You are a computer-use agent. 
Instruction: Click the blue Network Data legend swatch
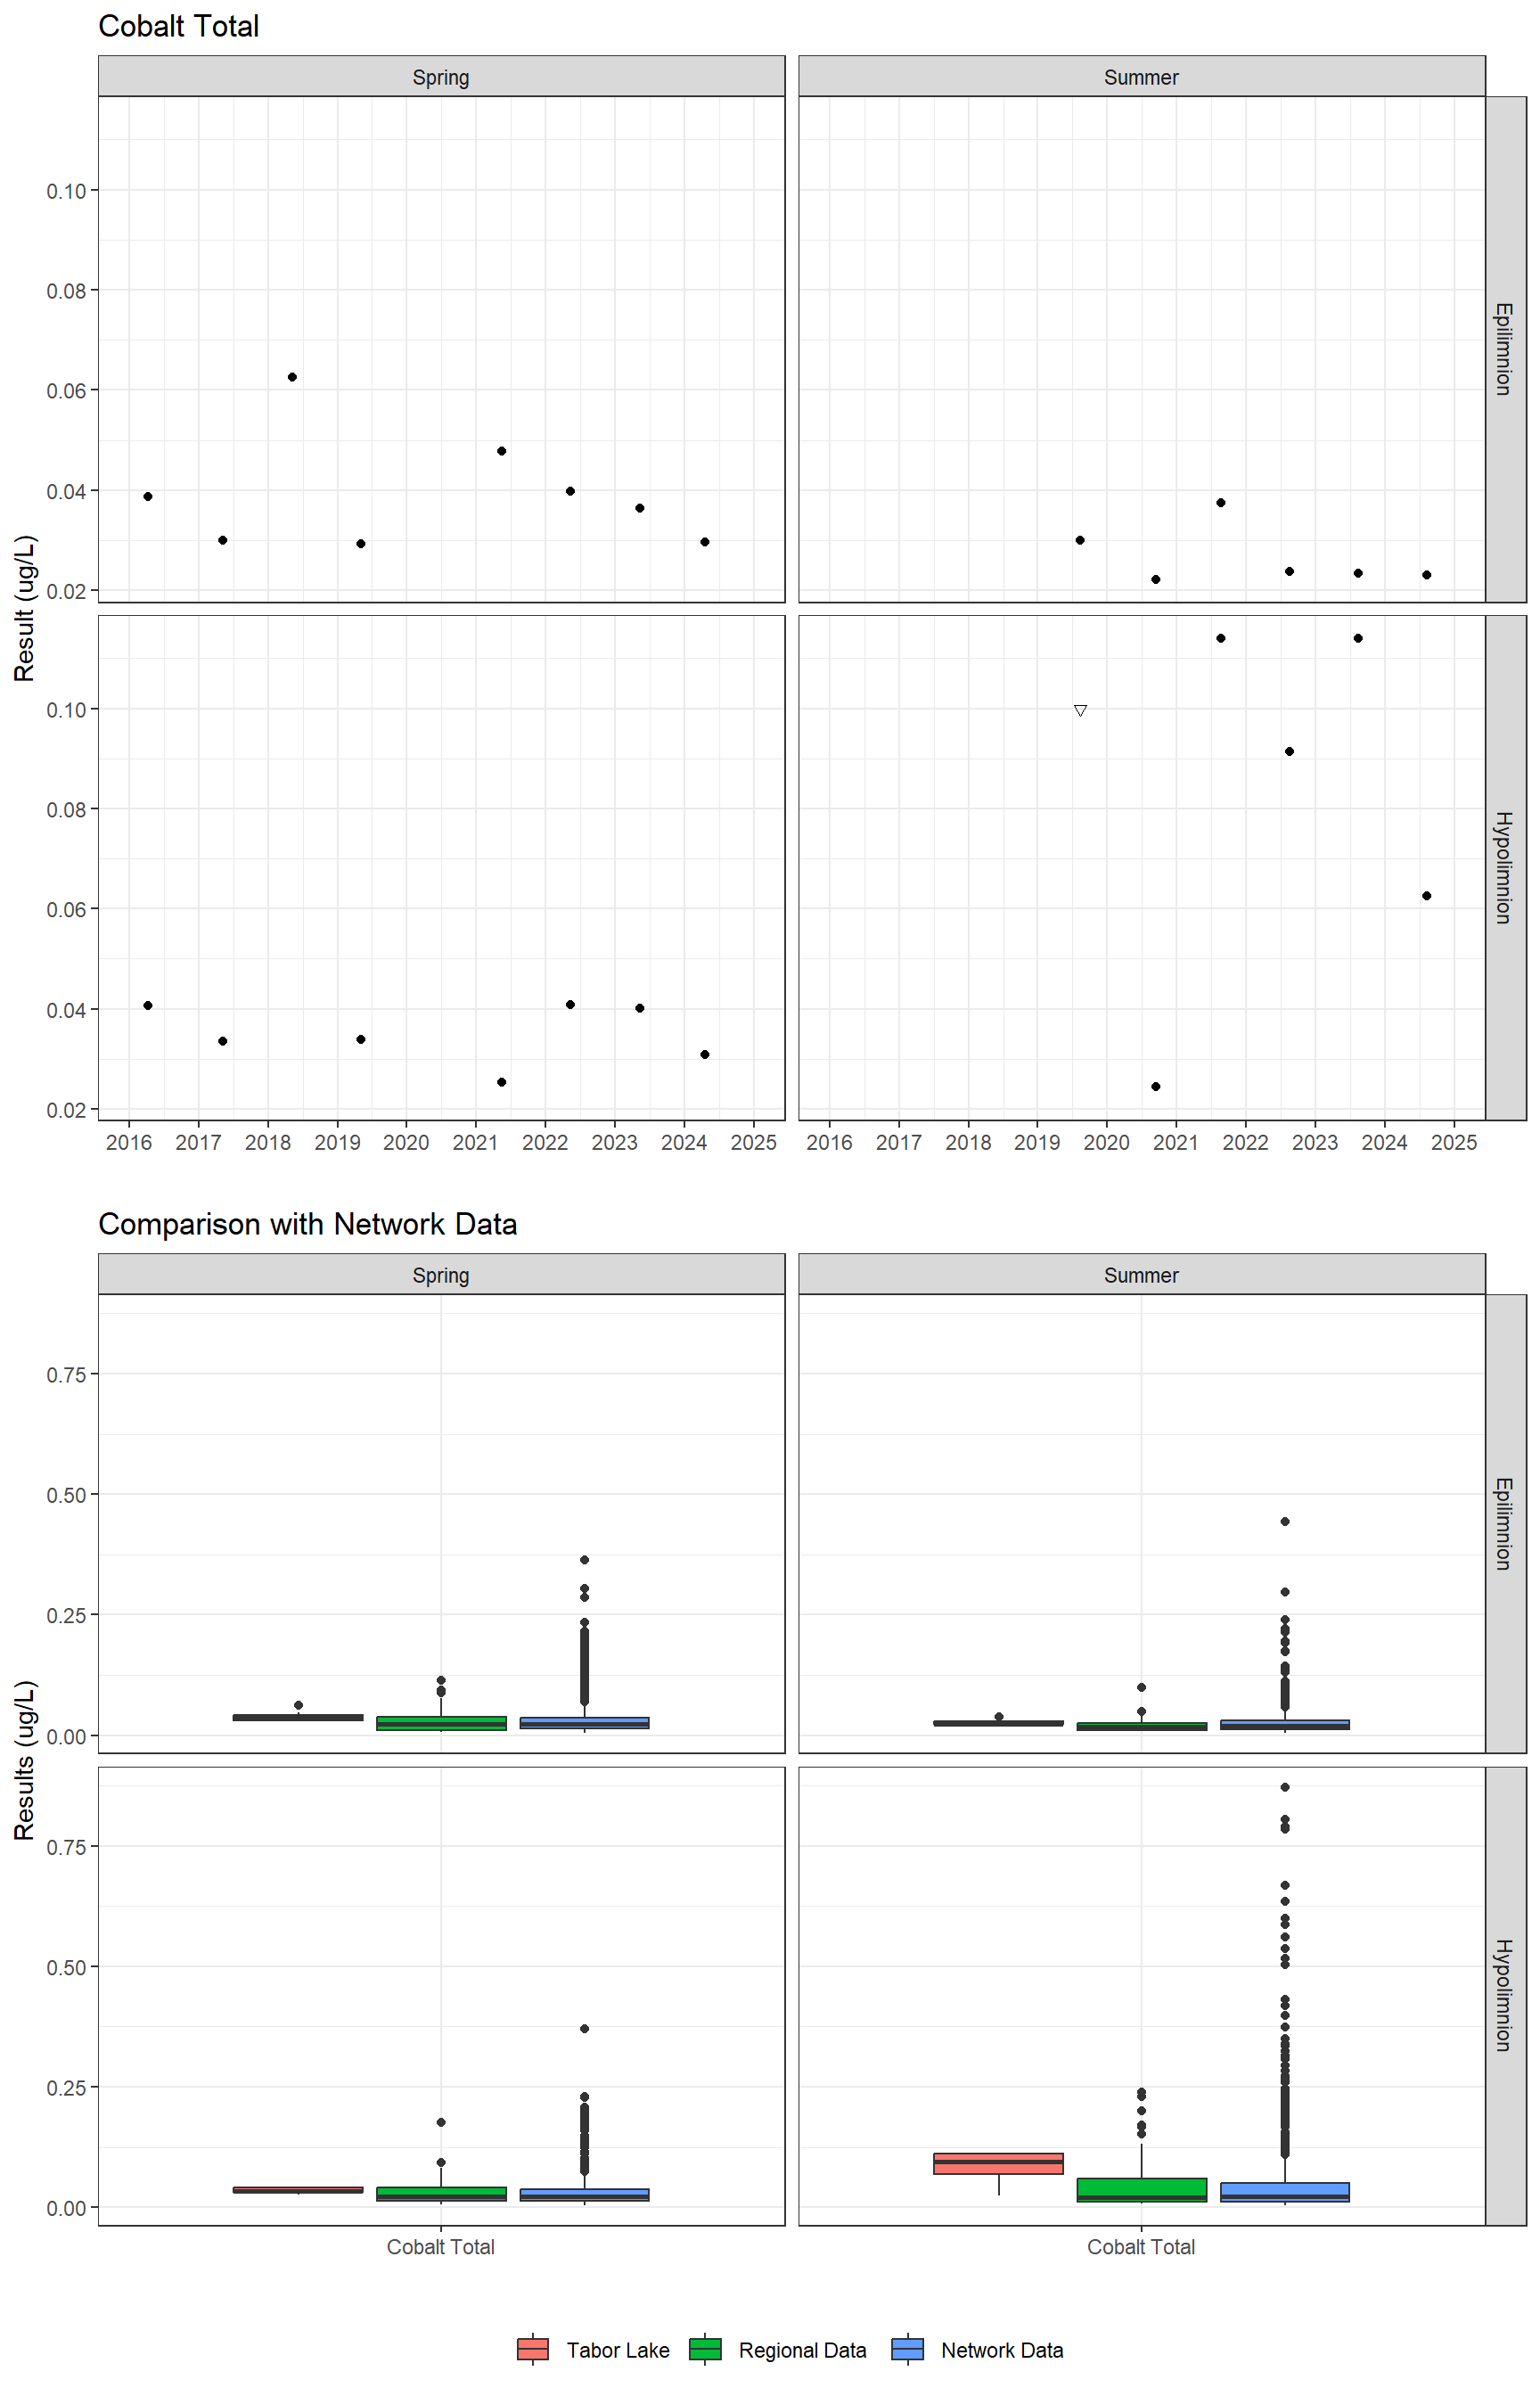pyautogui.click(x=907, y=2349)
